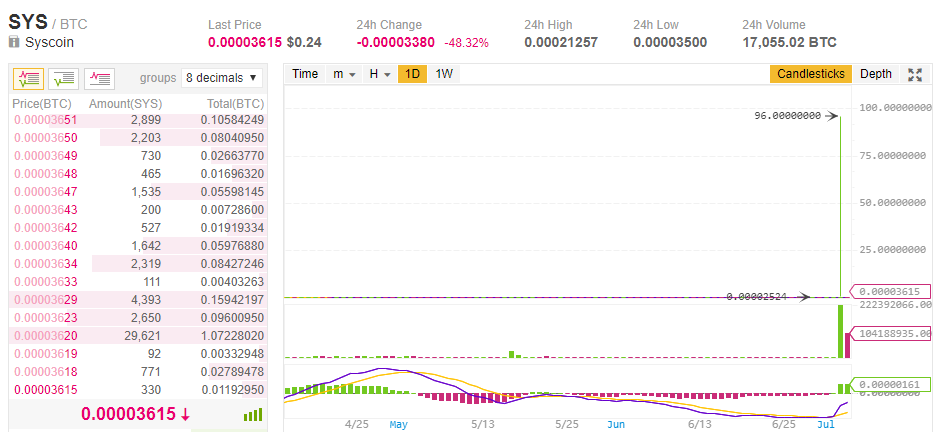The height and width of the screenshot is (432, 940).
Task: Switch chart to Time view
Action: tap(305, 74)
